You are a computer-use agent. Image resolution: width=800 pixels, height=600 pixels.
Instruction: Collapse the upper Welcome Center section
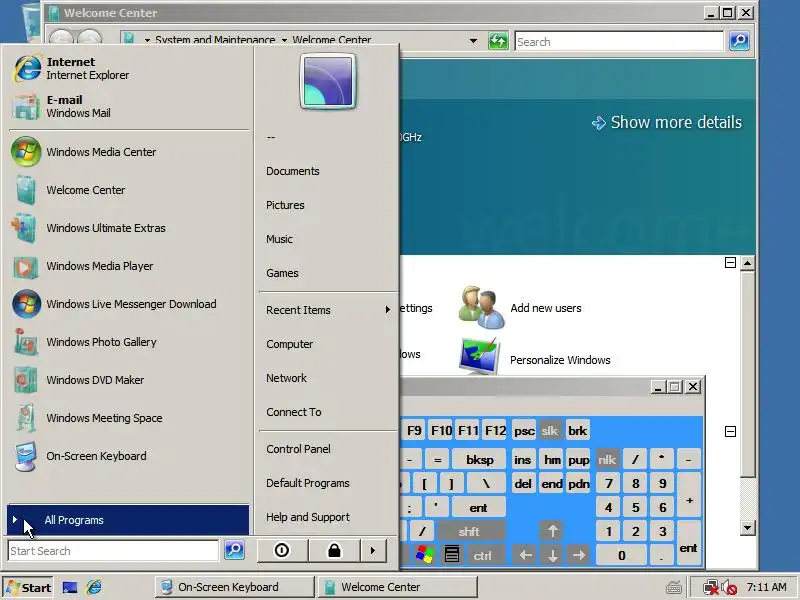[730, 262]
